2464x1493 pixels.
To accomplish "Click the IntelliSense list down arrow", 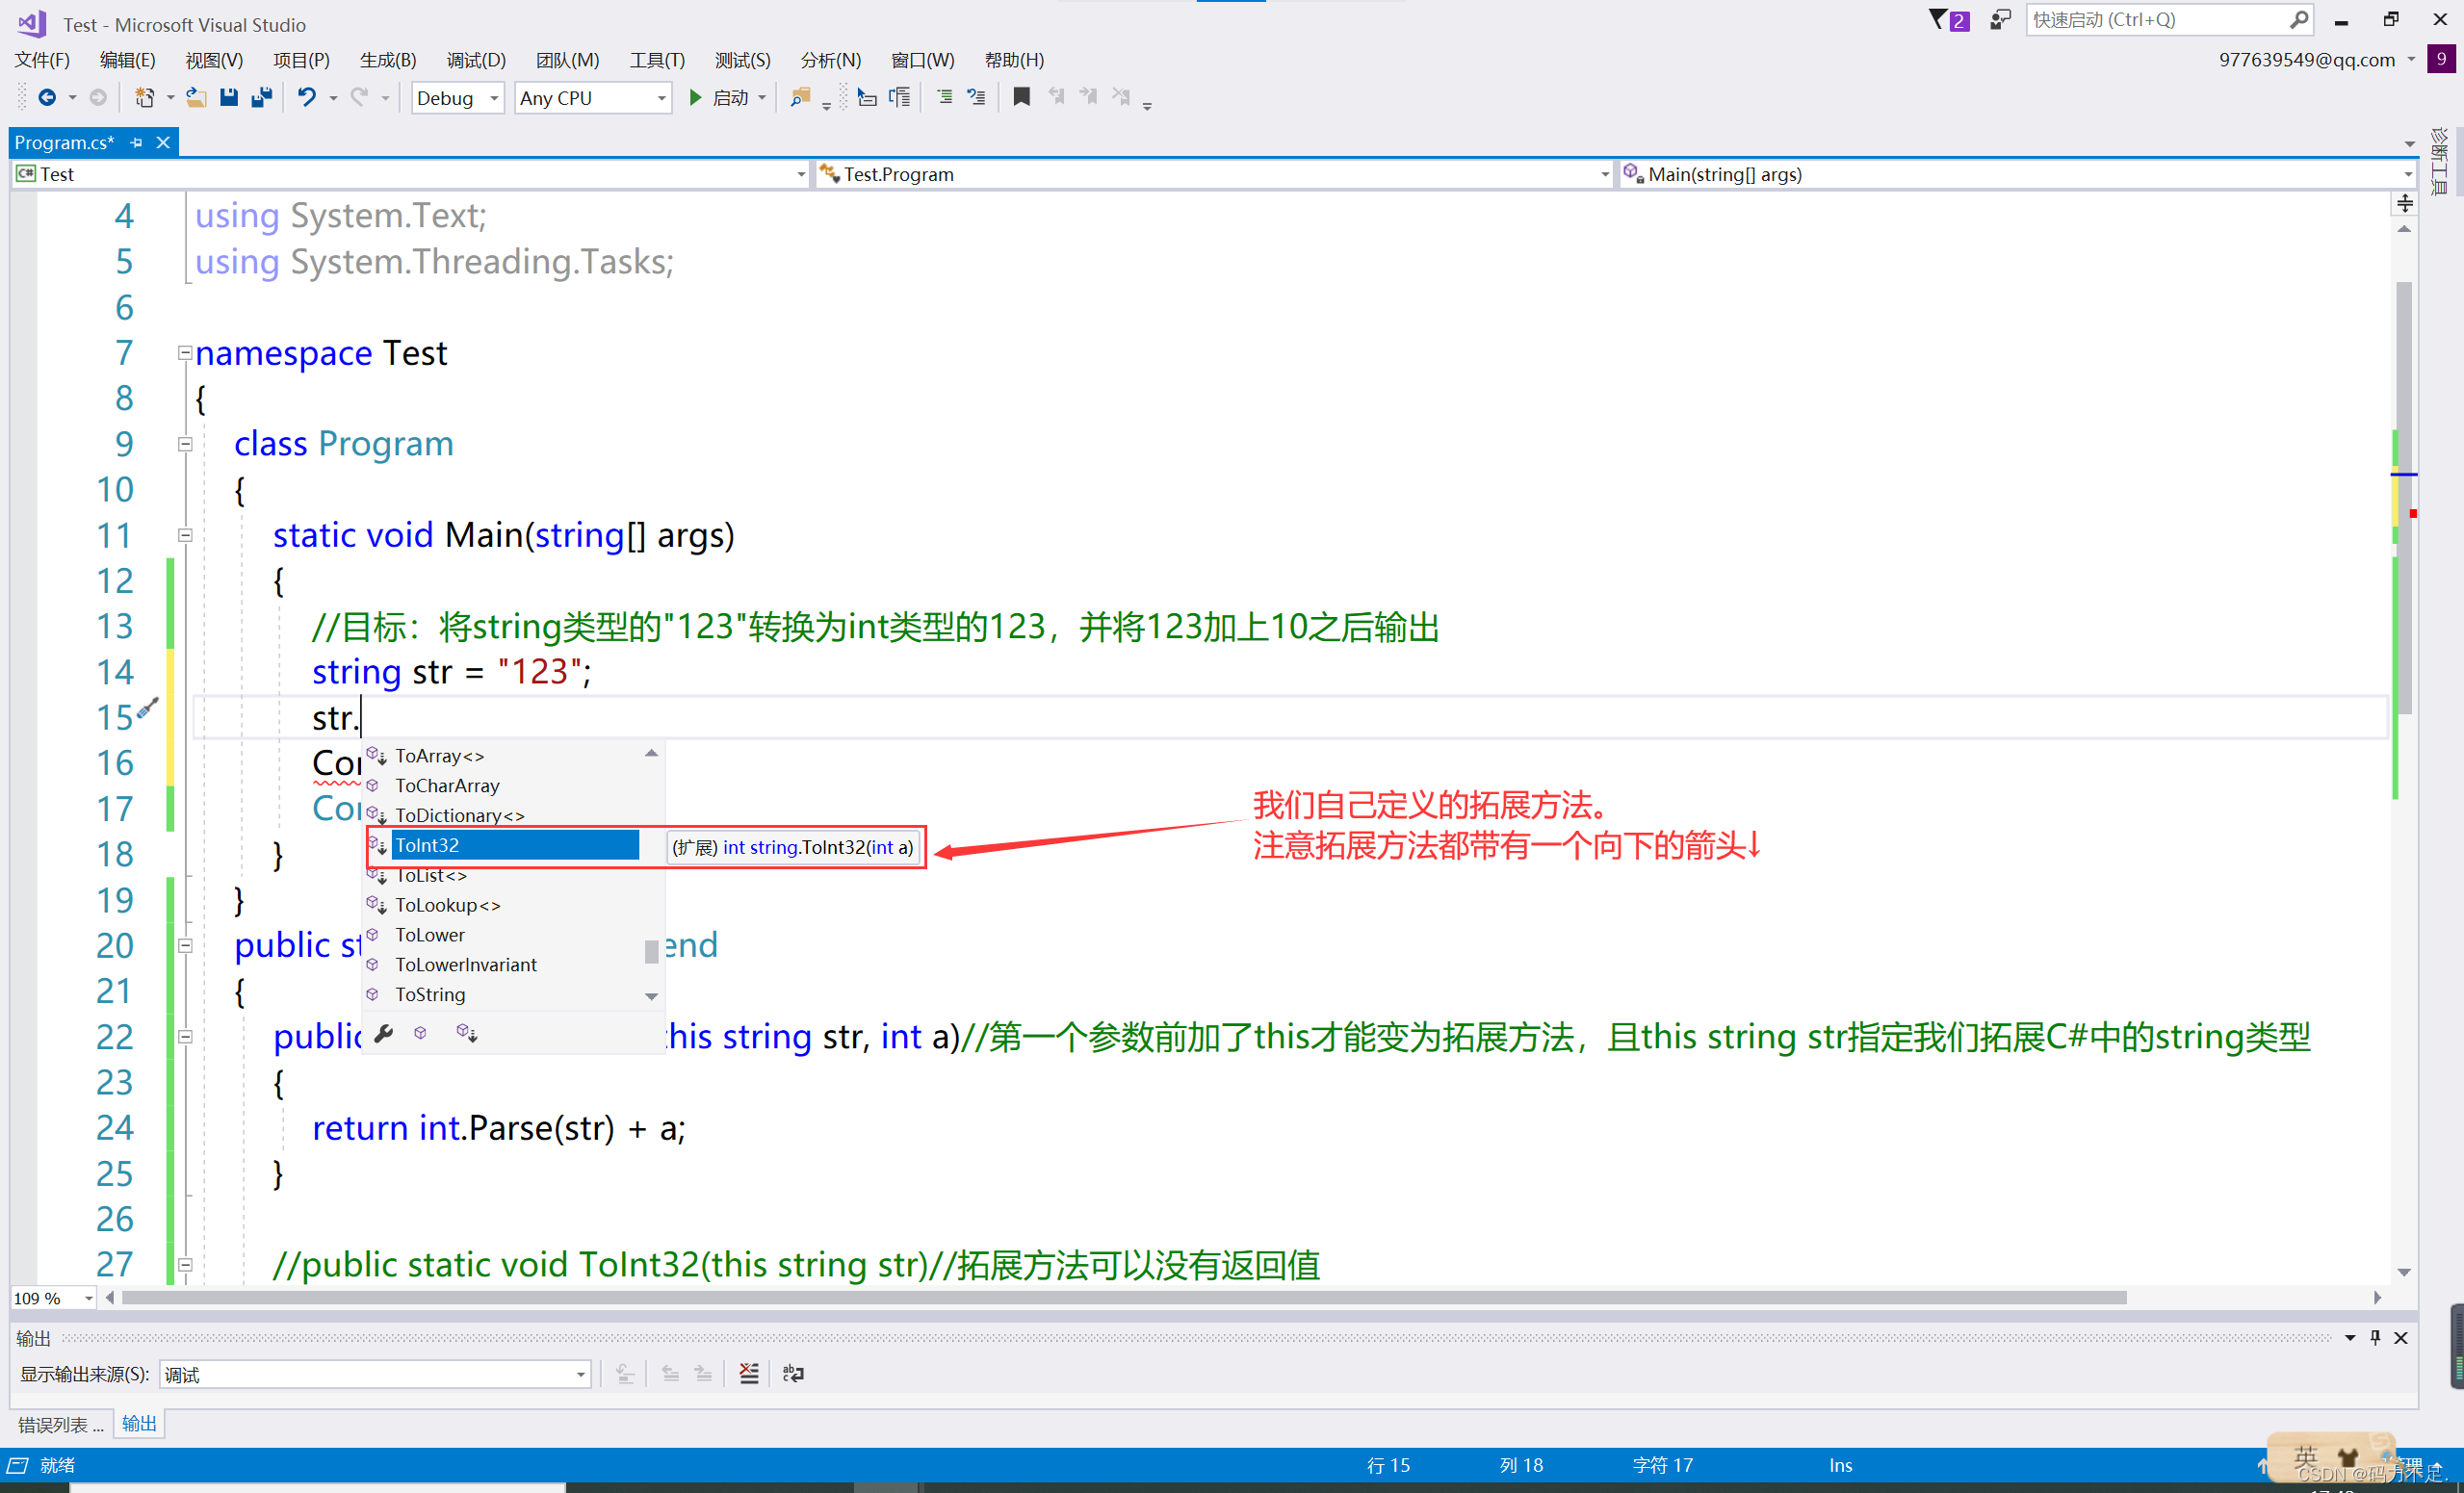I will point(651,996).
